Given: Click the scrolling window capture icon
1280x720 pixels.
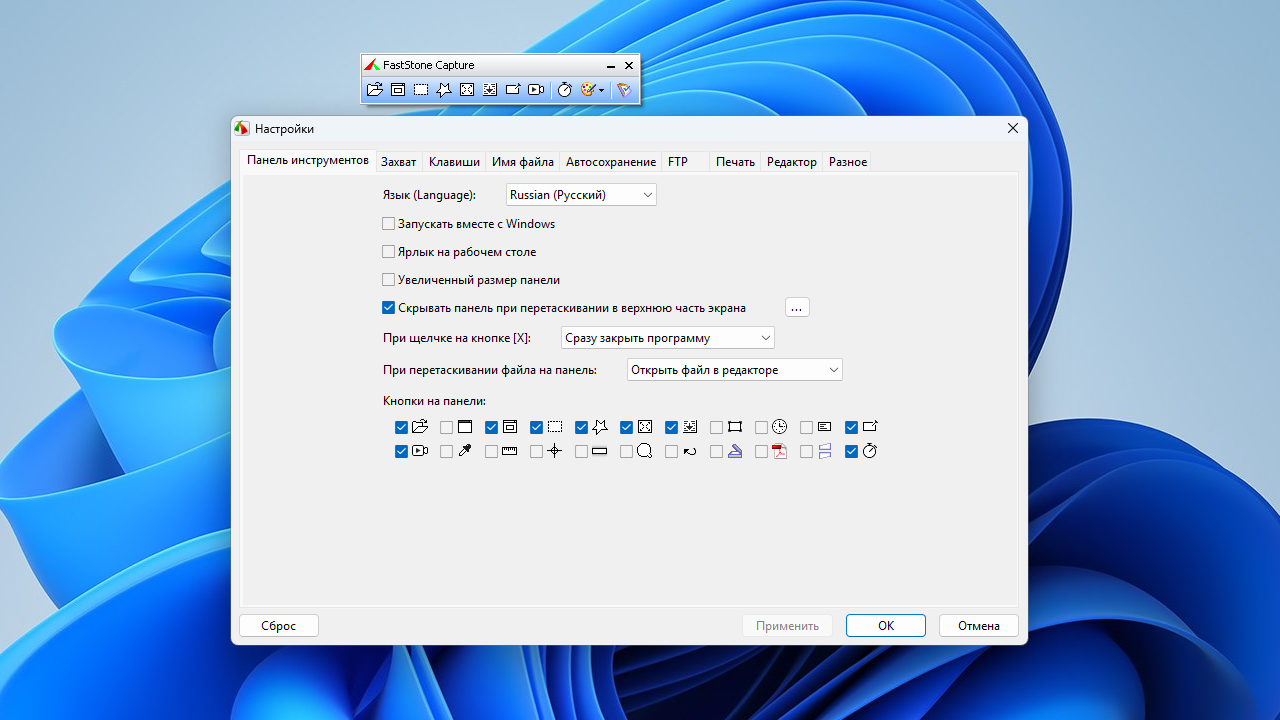Looking at the screenshot, I should click(x=490, y=90).
